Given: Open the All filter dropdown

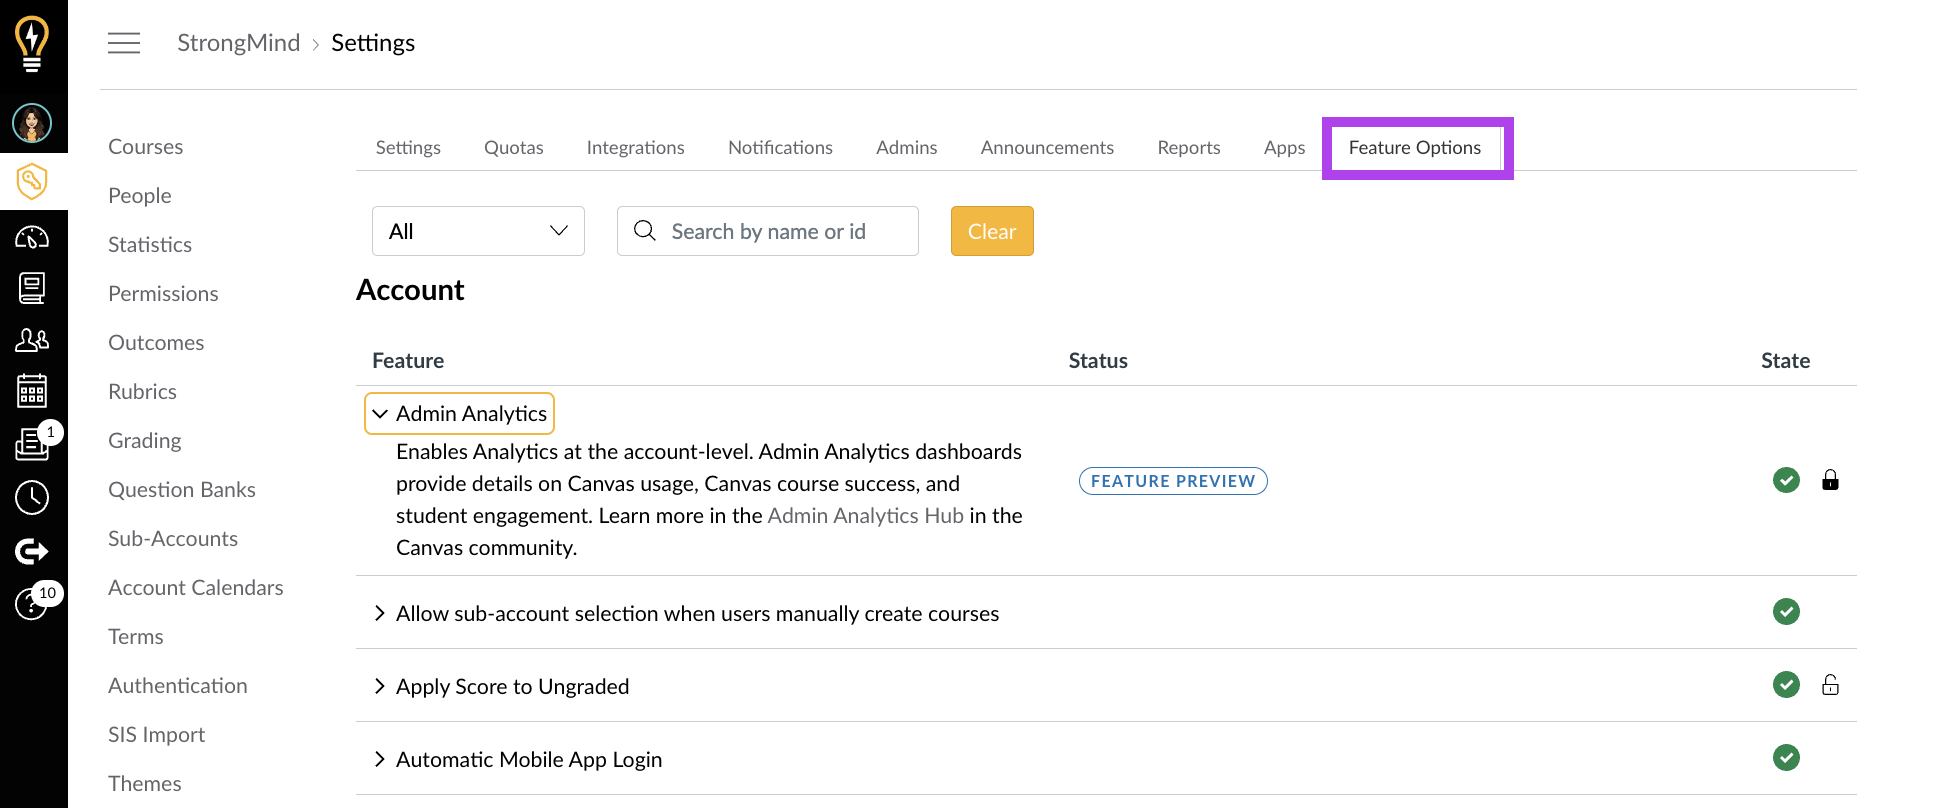Looking at the screenshot, I should [478, 231].
